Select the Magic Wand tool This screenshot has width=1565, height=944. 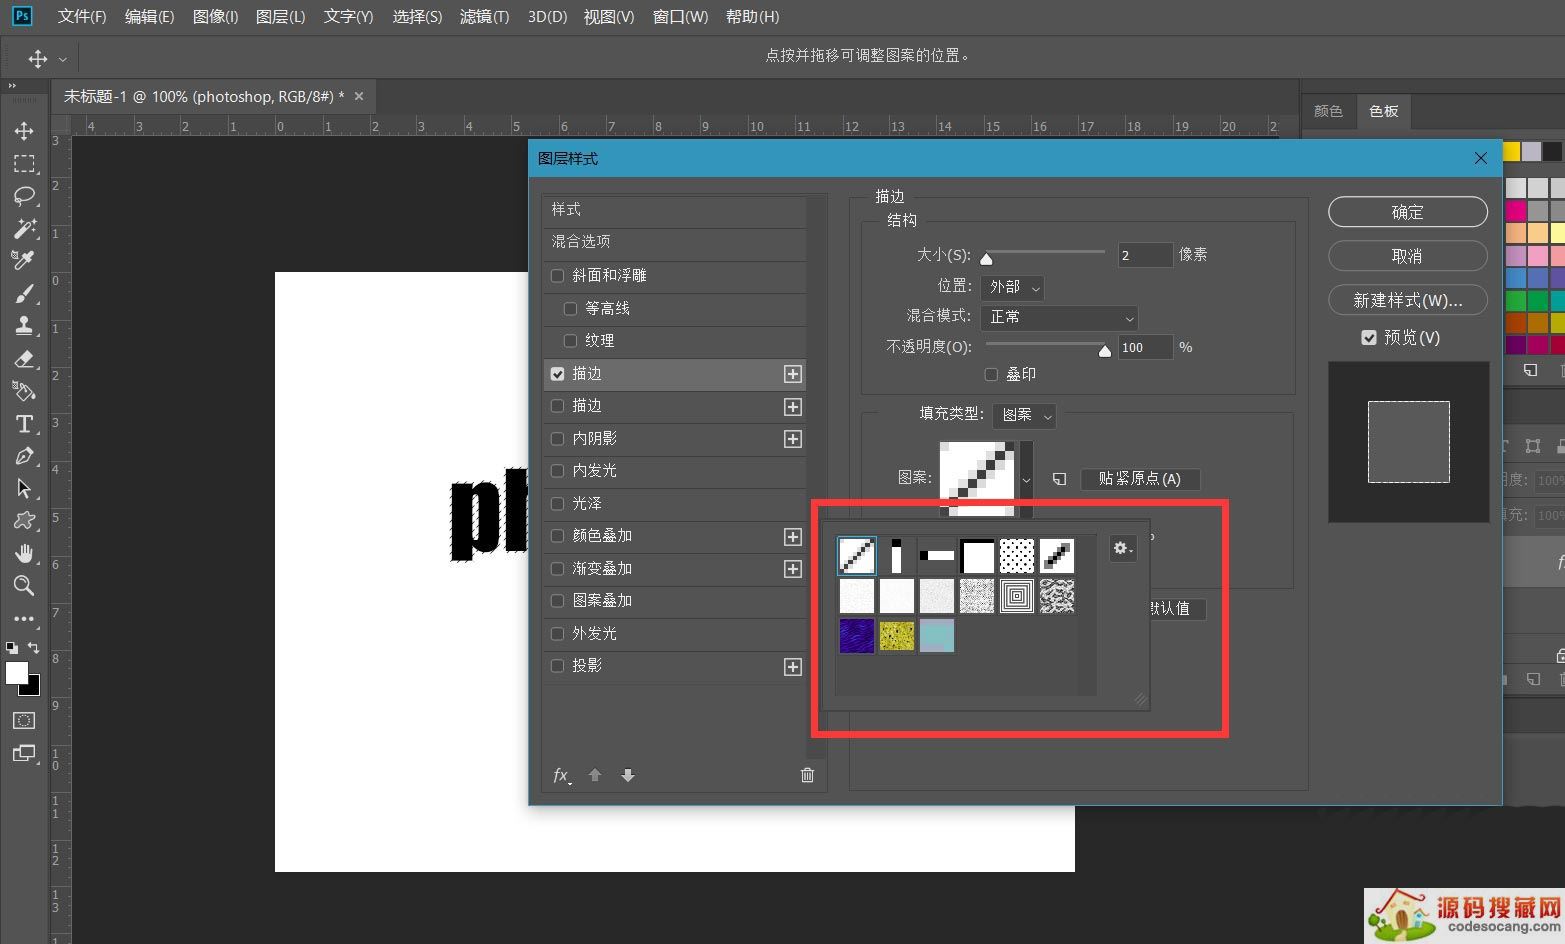click(24, 228)
